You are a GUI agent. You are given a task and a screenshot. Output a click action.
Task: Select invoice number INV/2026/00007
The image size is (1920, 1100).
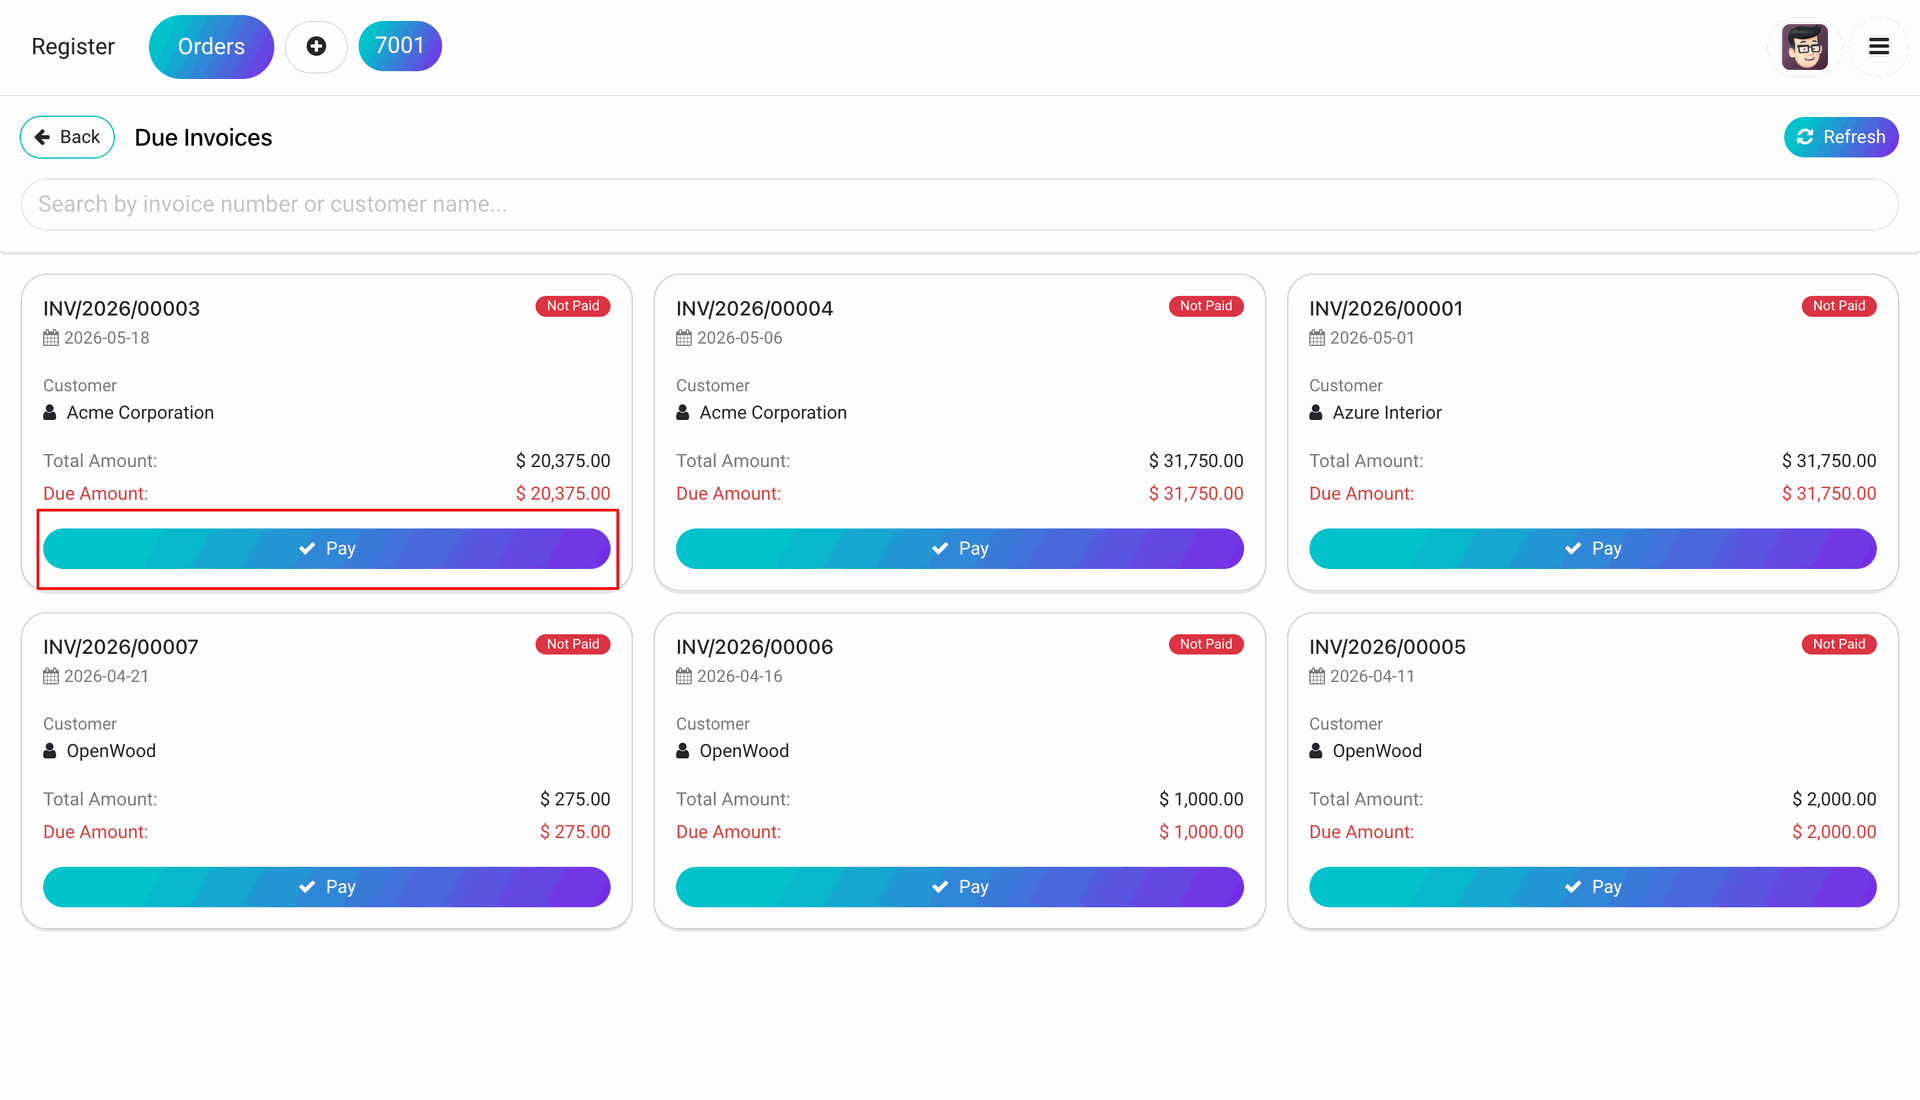(121, 647)
